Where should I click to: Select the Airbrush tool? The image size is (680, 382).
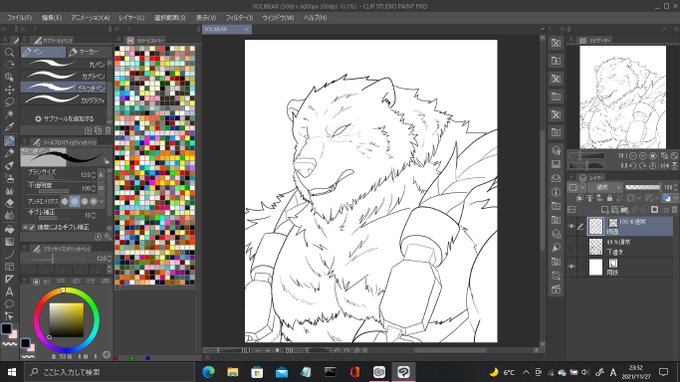point(9,178)
